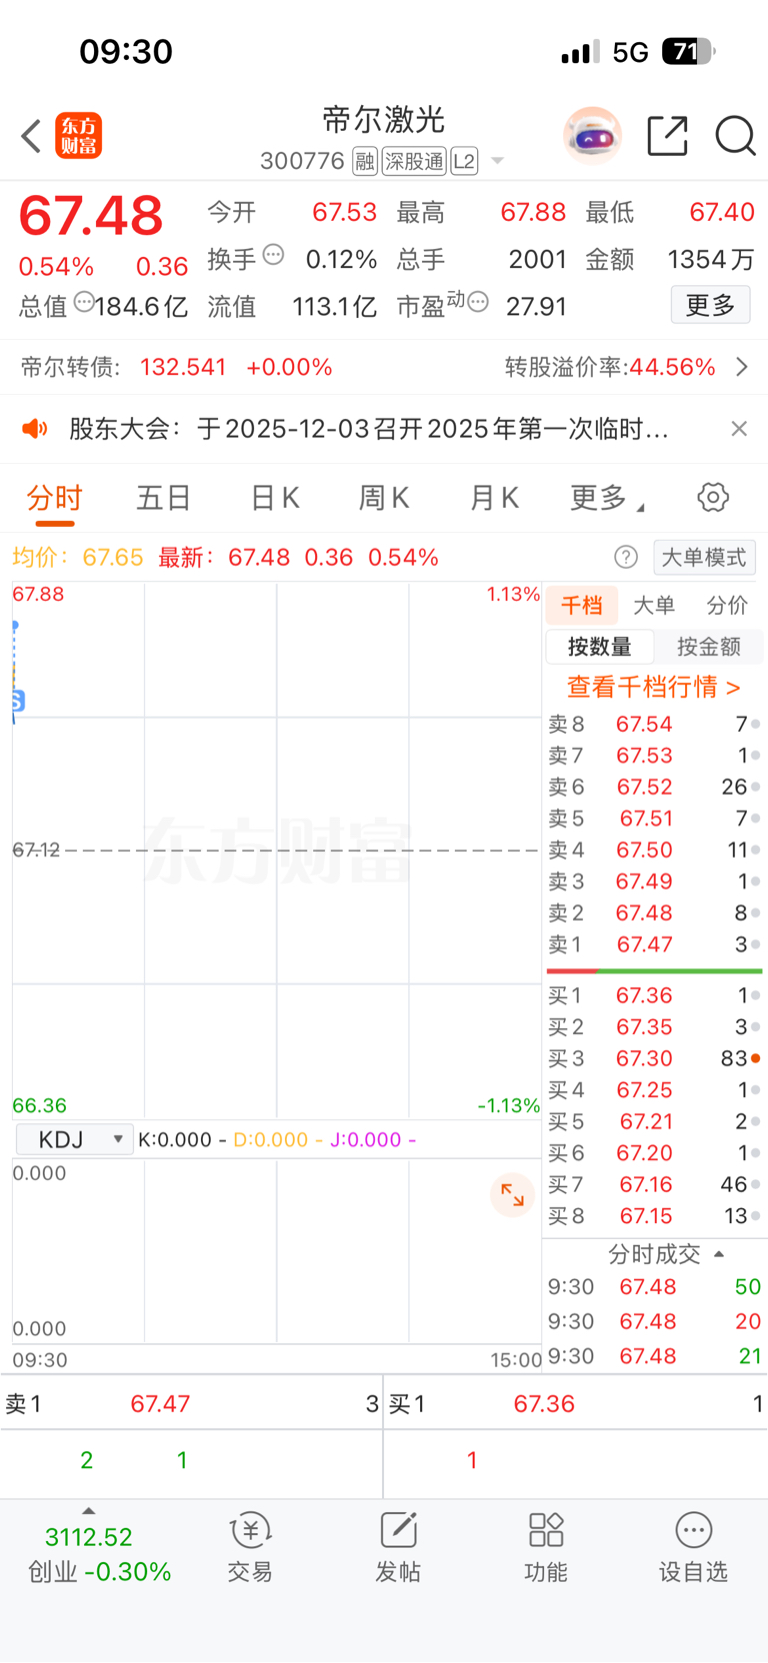Screen dimensions: 768x1663
Task: Tap the L2 level badge
Action: coord(464,161)
